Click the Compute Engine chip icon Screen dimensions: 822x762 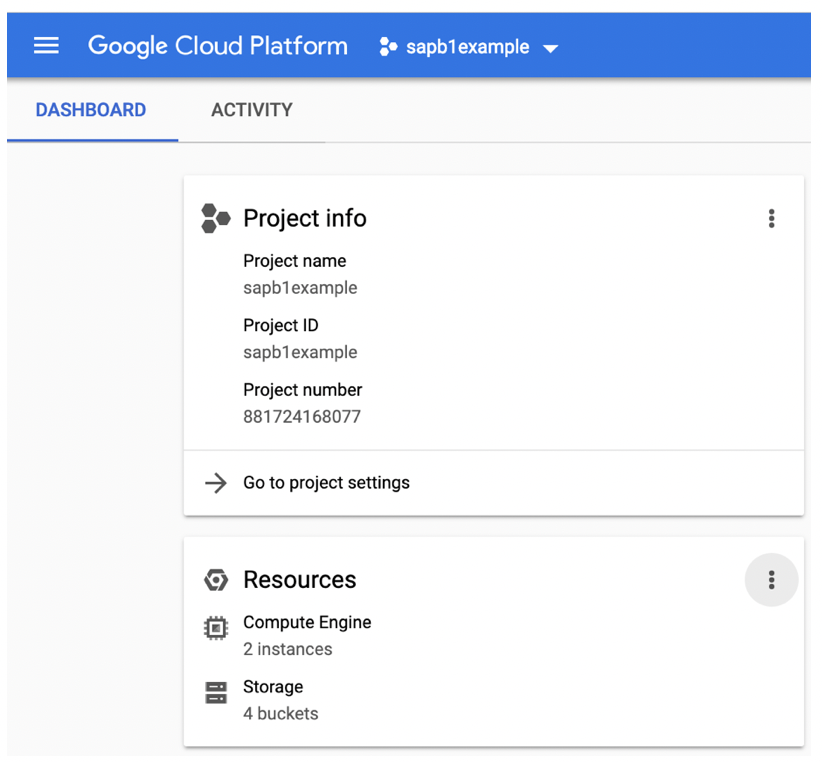[215, 628]
